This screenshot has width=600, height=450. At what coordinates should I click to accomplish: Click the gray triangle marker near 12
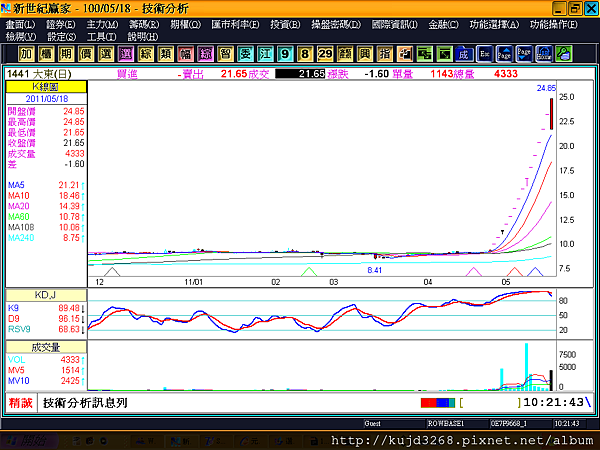click(x=112, y=272)
